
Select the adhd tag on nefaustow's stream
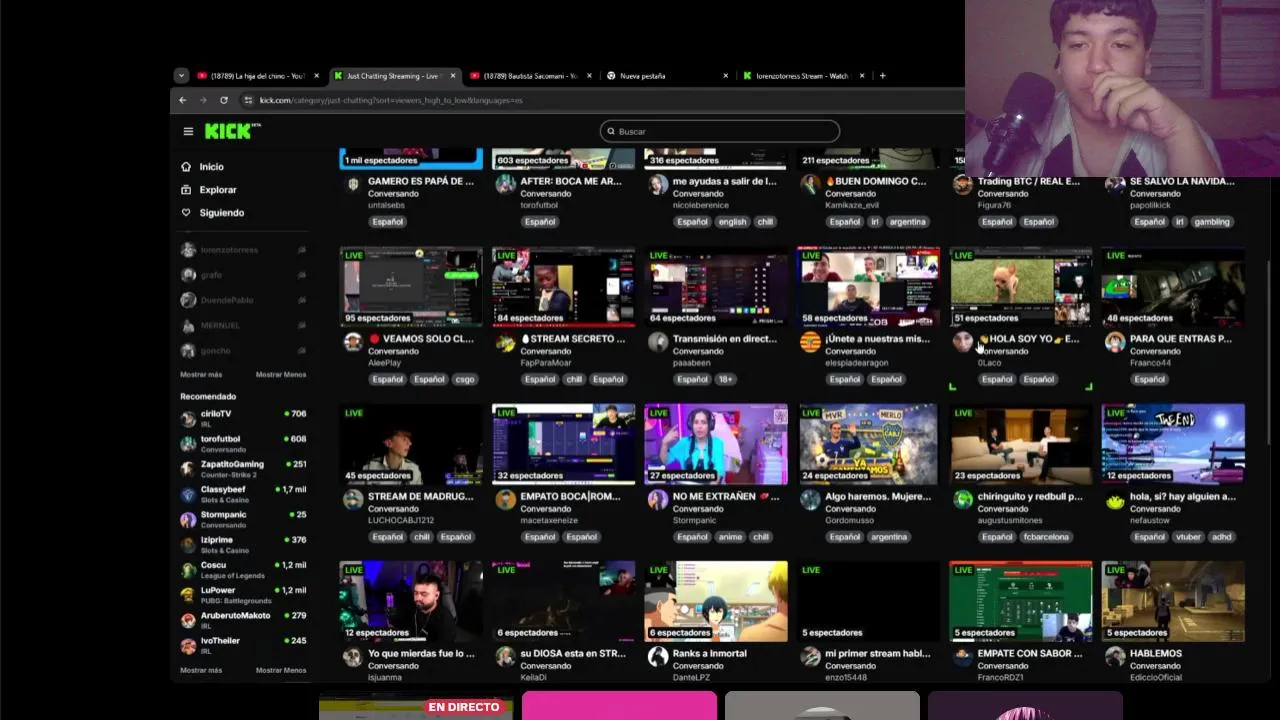coord(1221,537)
